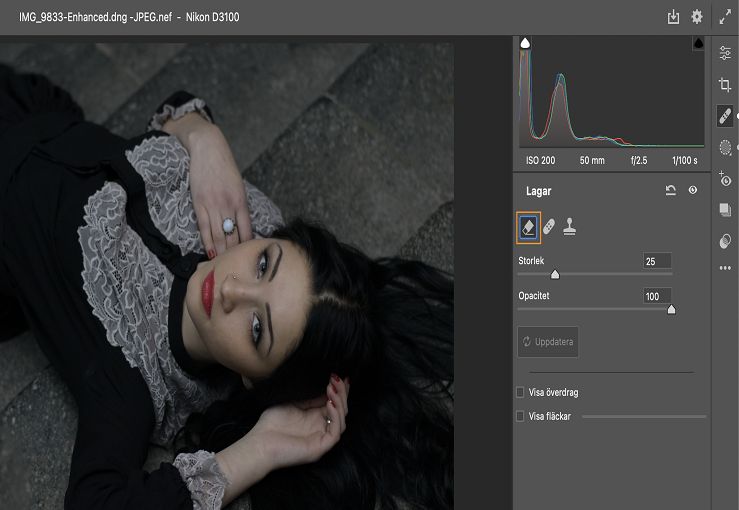Image resolution: width=739 pixels, height=510 pixels.
Task: Click the Opacitet label
Action: [x=534, y=296]
